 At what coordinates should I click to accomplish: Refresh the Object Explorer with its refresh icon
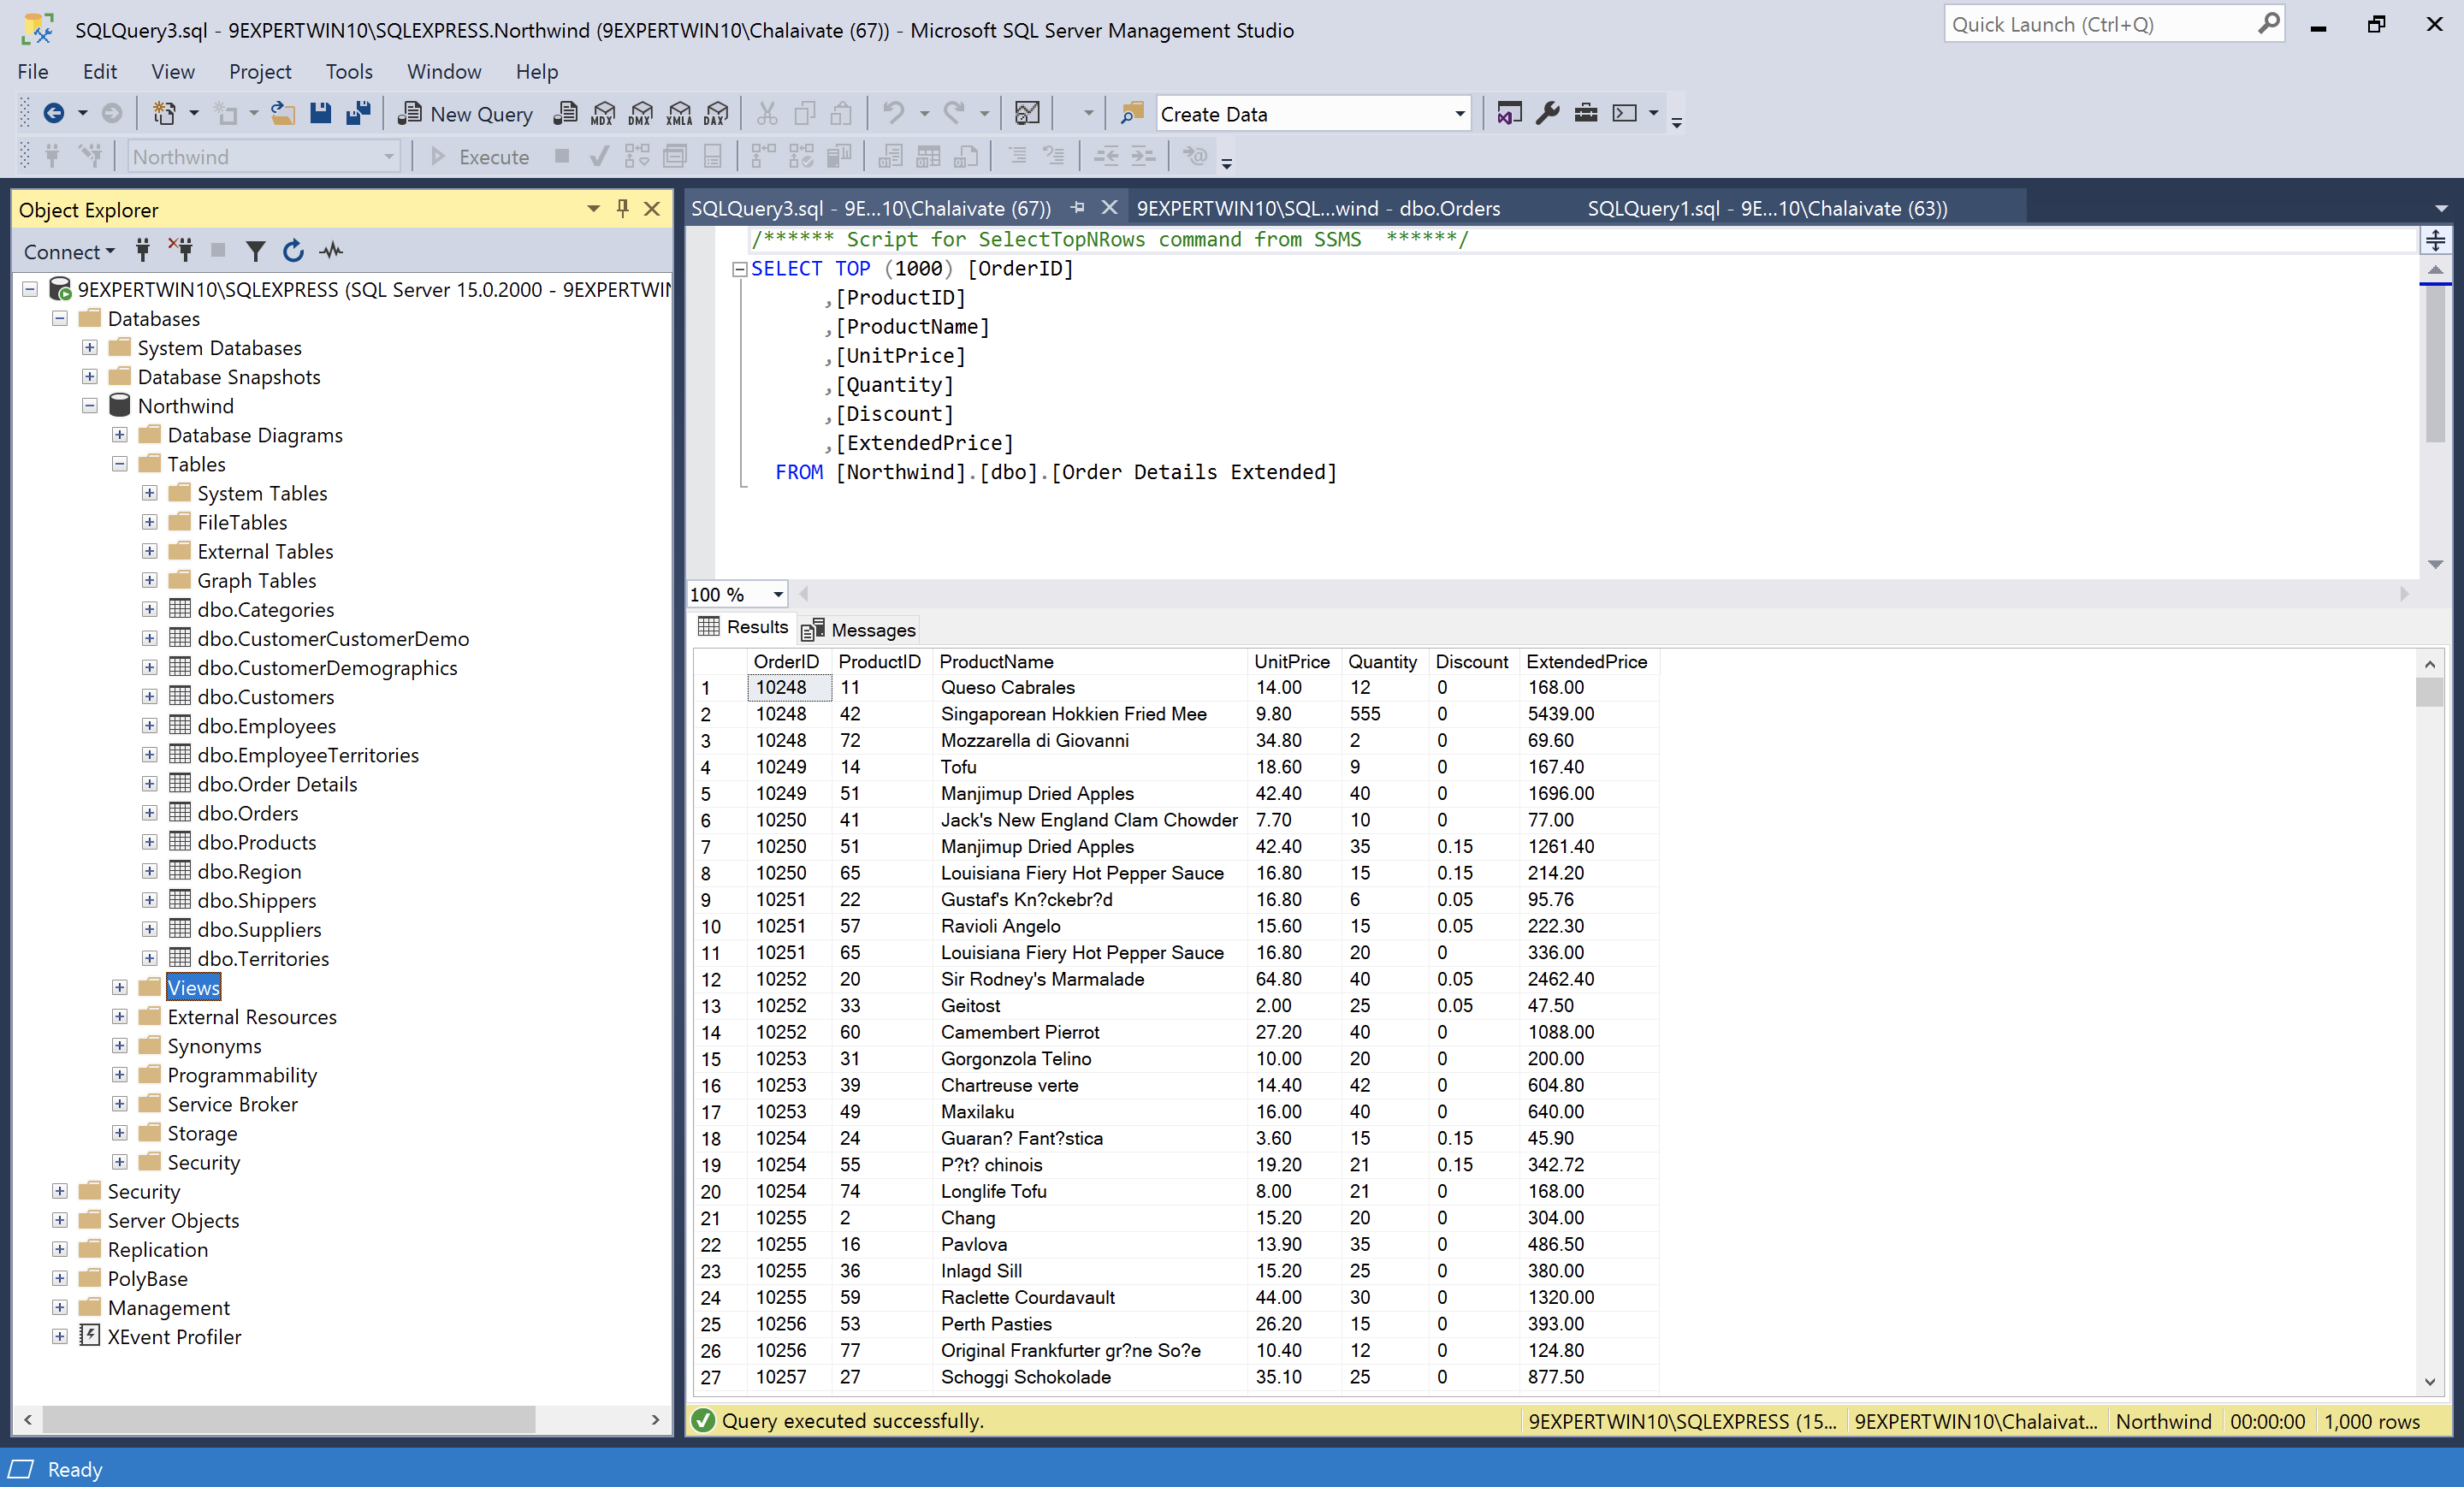coord(293,251)
